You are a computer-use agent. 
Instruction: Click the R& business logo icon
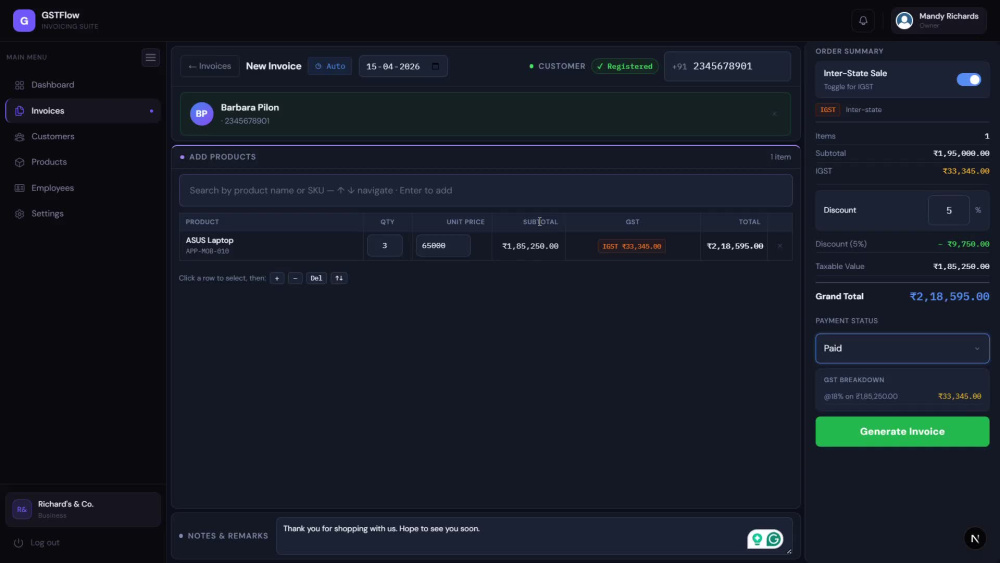(x=22, y=509)
